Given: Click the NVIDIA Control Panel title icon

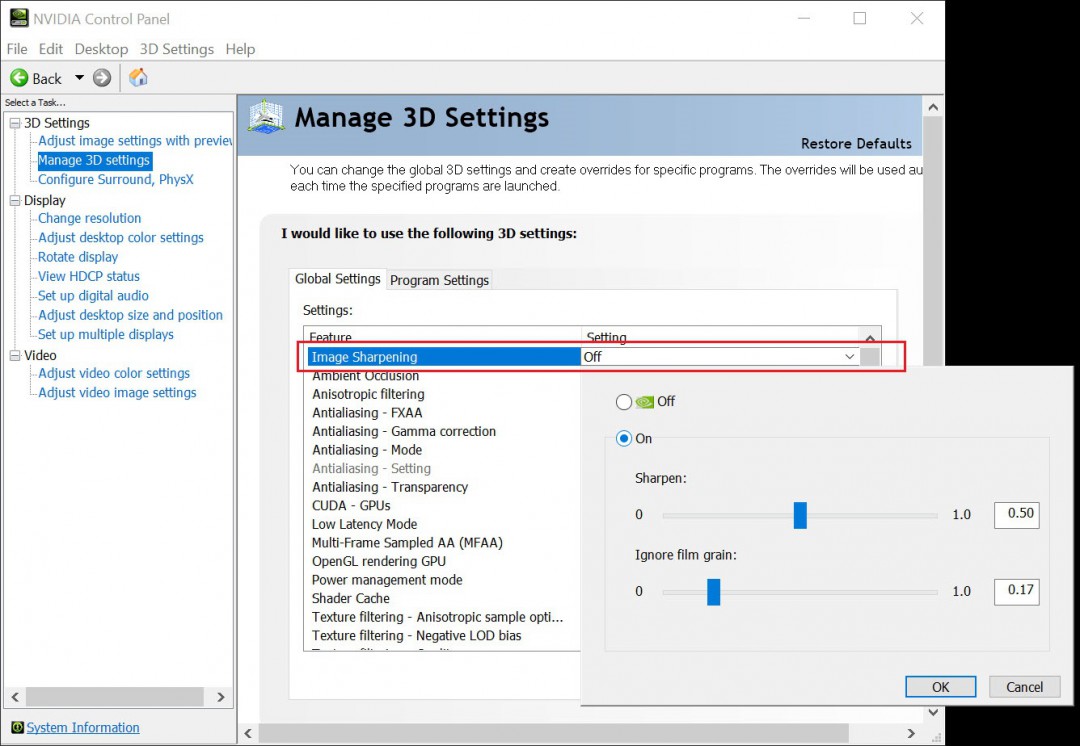Looking at the screenshot, I should (x=18, y=18).
